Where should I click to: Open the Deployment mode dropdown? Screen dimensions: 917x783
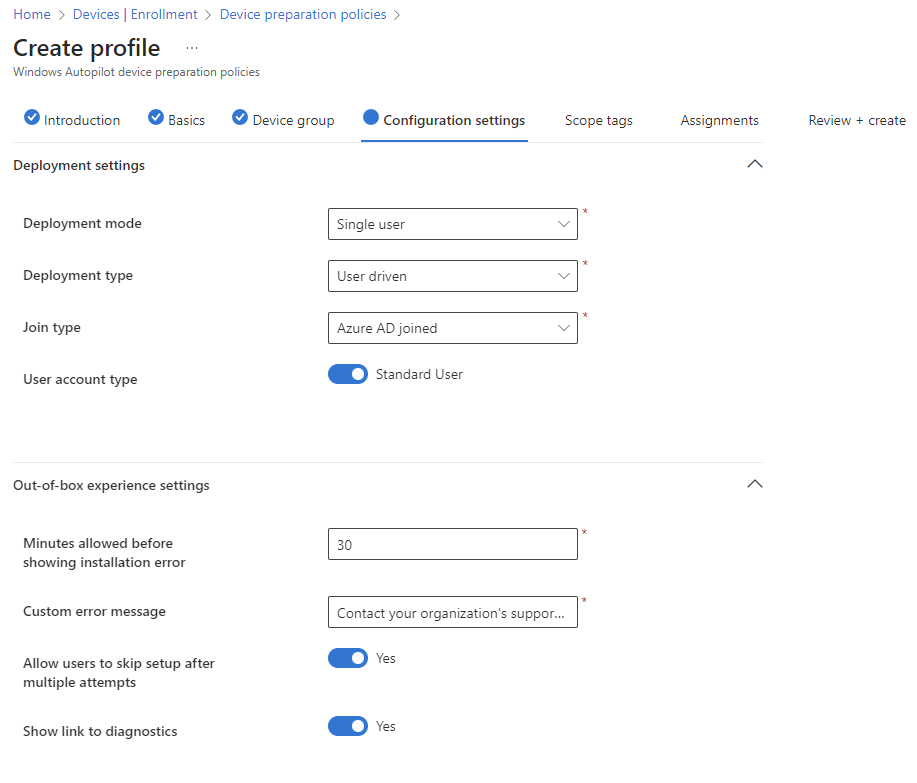coord(453,224)
